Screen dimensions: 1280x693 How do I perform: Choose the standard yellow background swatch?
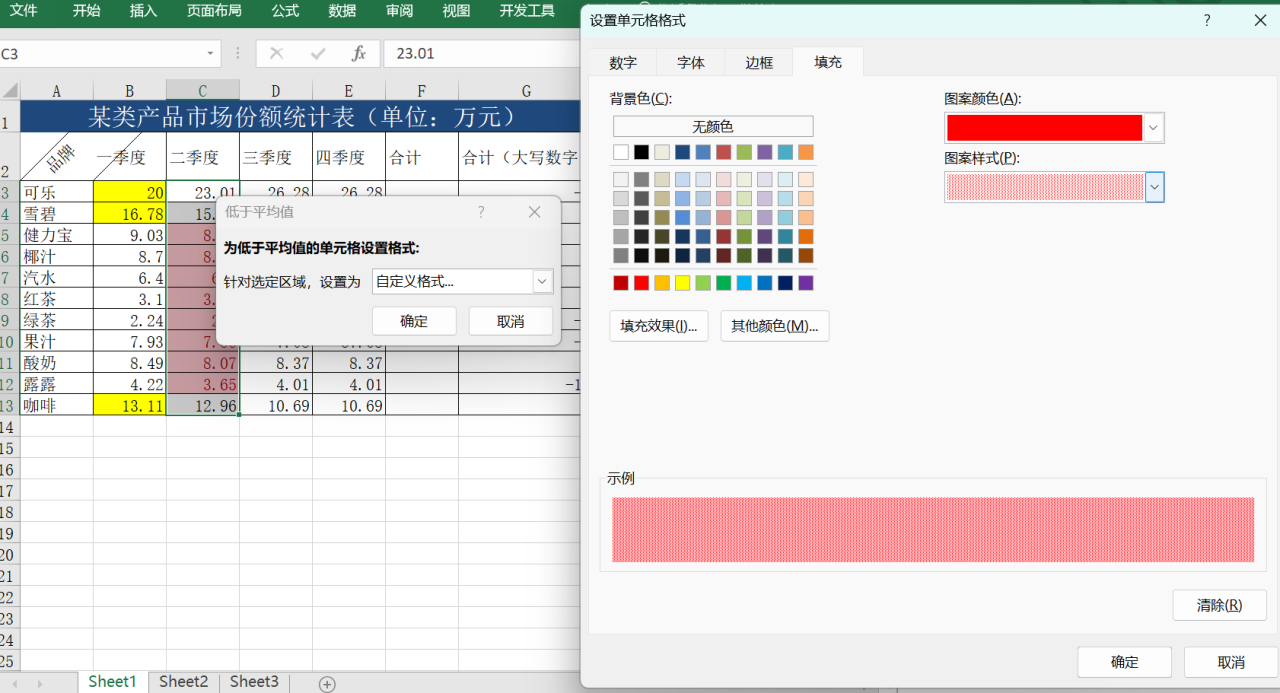coord(683,283)
